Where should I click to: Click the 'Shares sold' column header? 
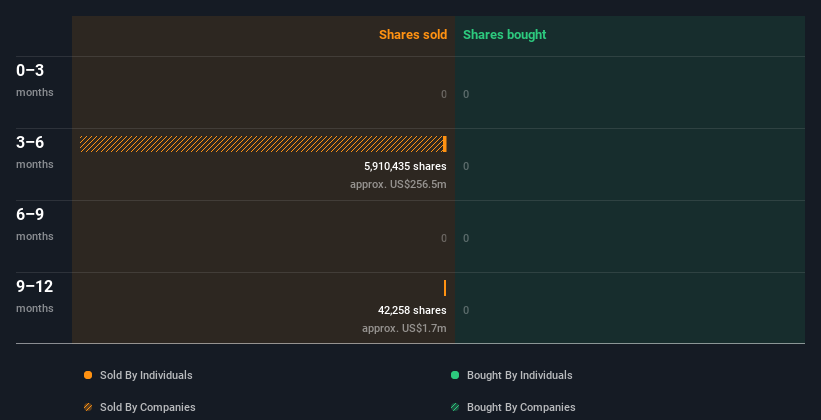[413, 35]
